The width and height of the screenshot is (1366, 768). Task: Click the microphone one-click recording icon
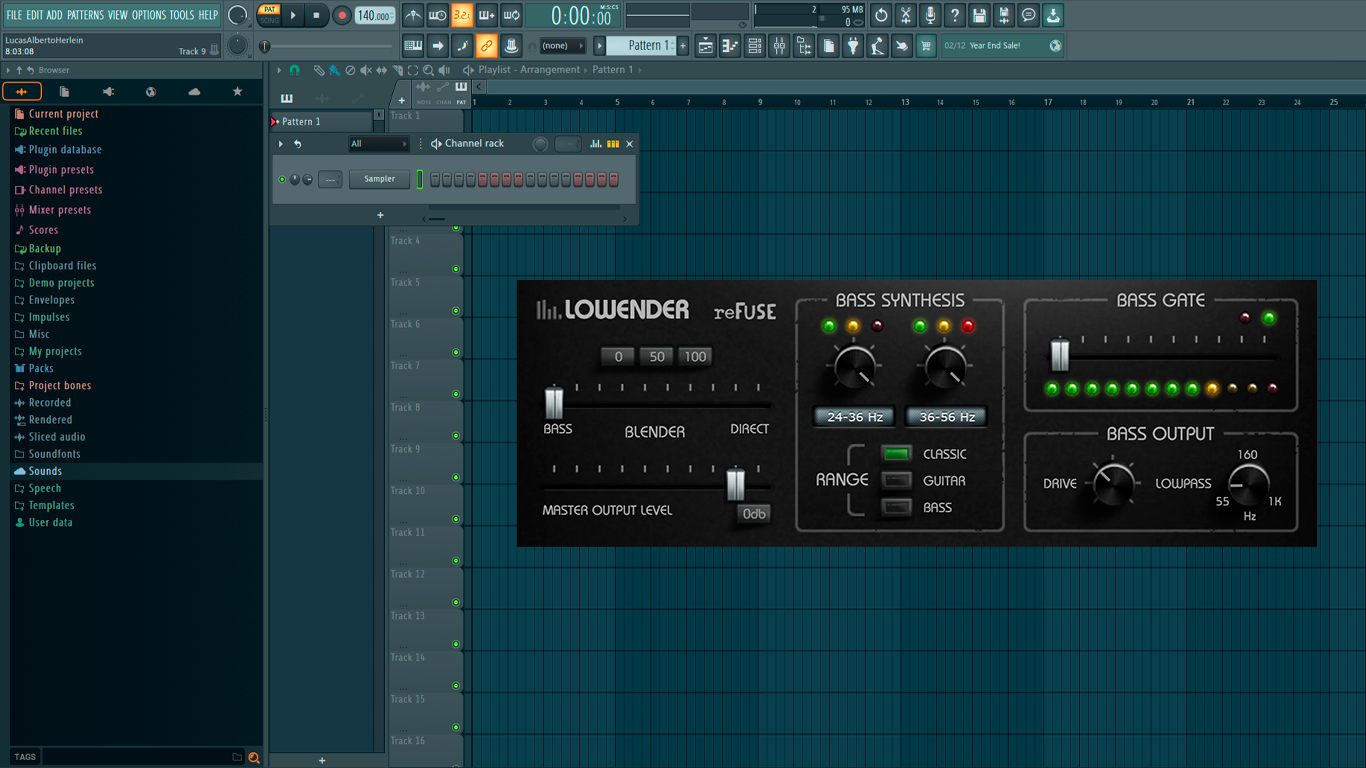click(930, 15)
